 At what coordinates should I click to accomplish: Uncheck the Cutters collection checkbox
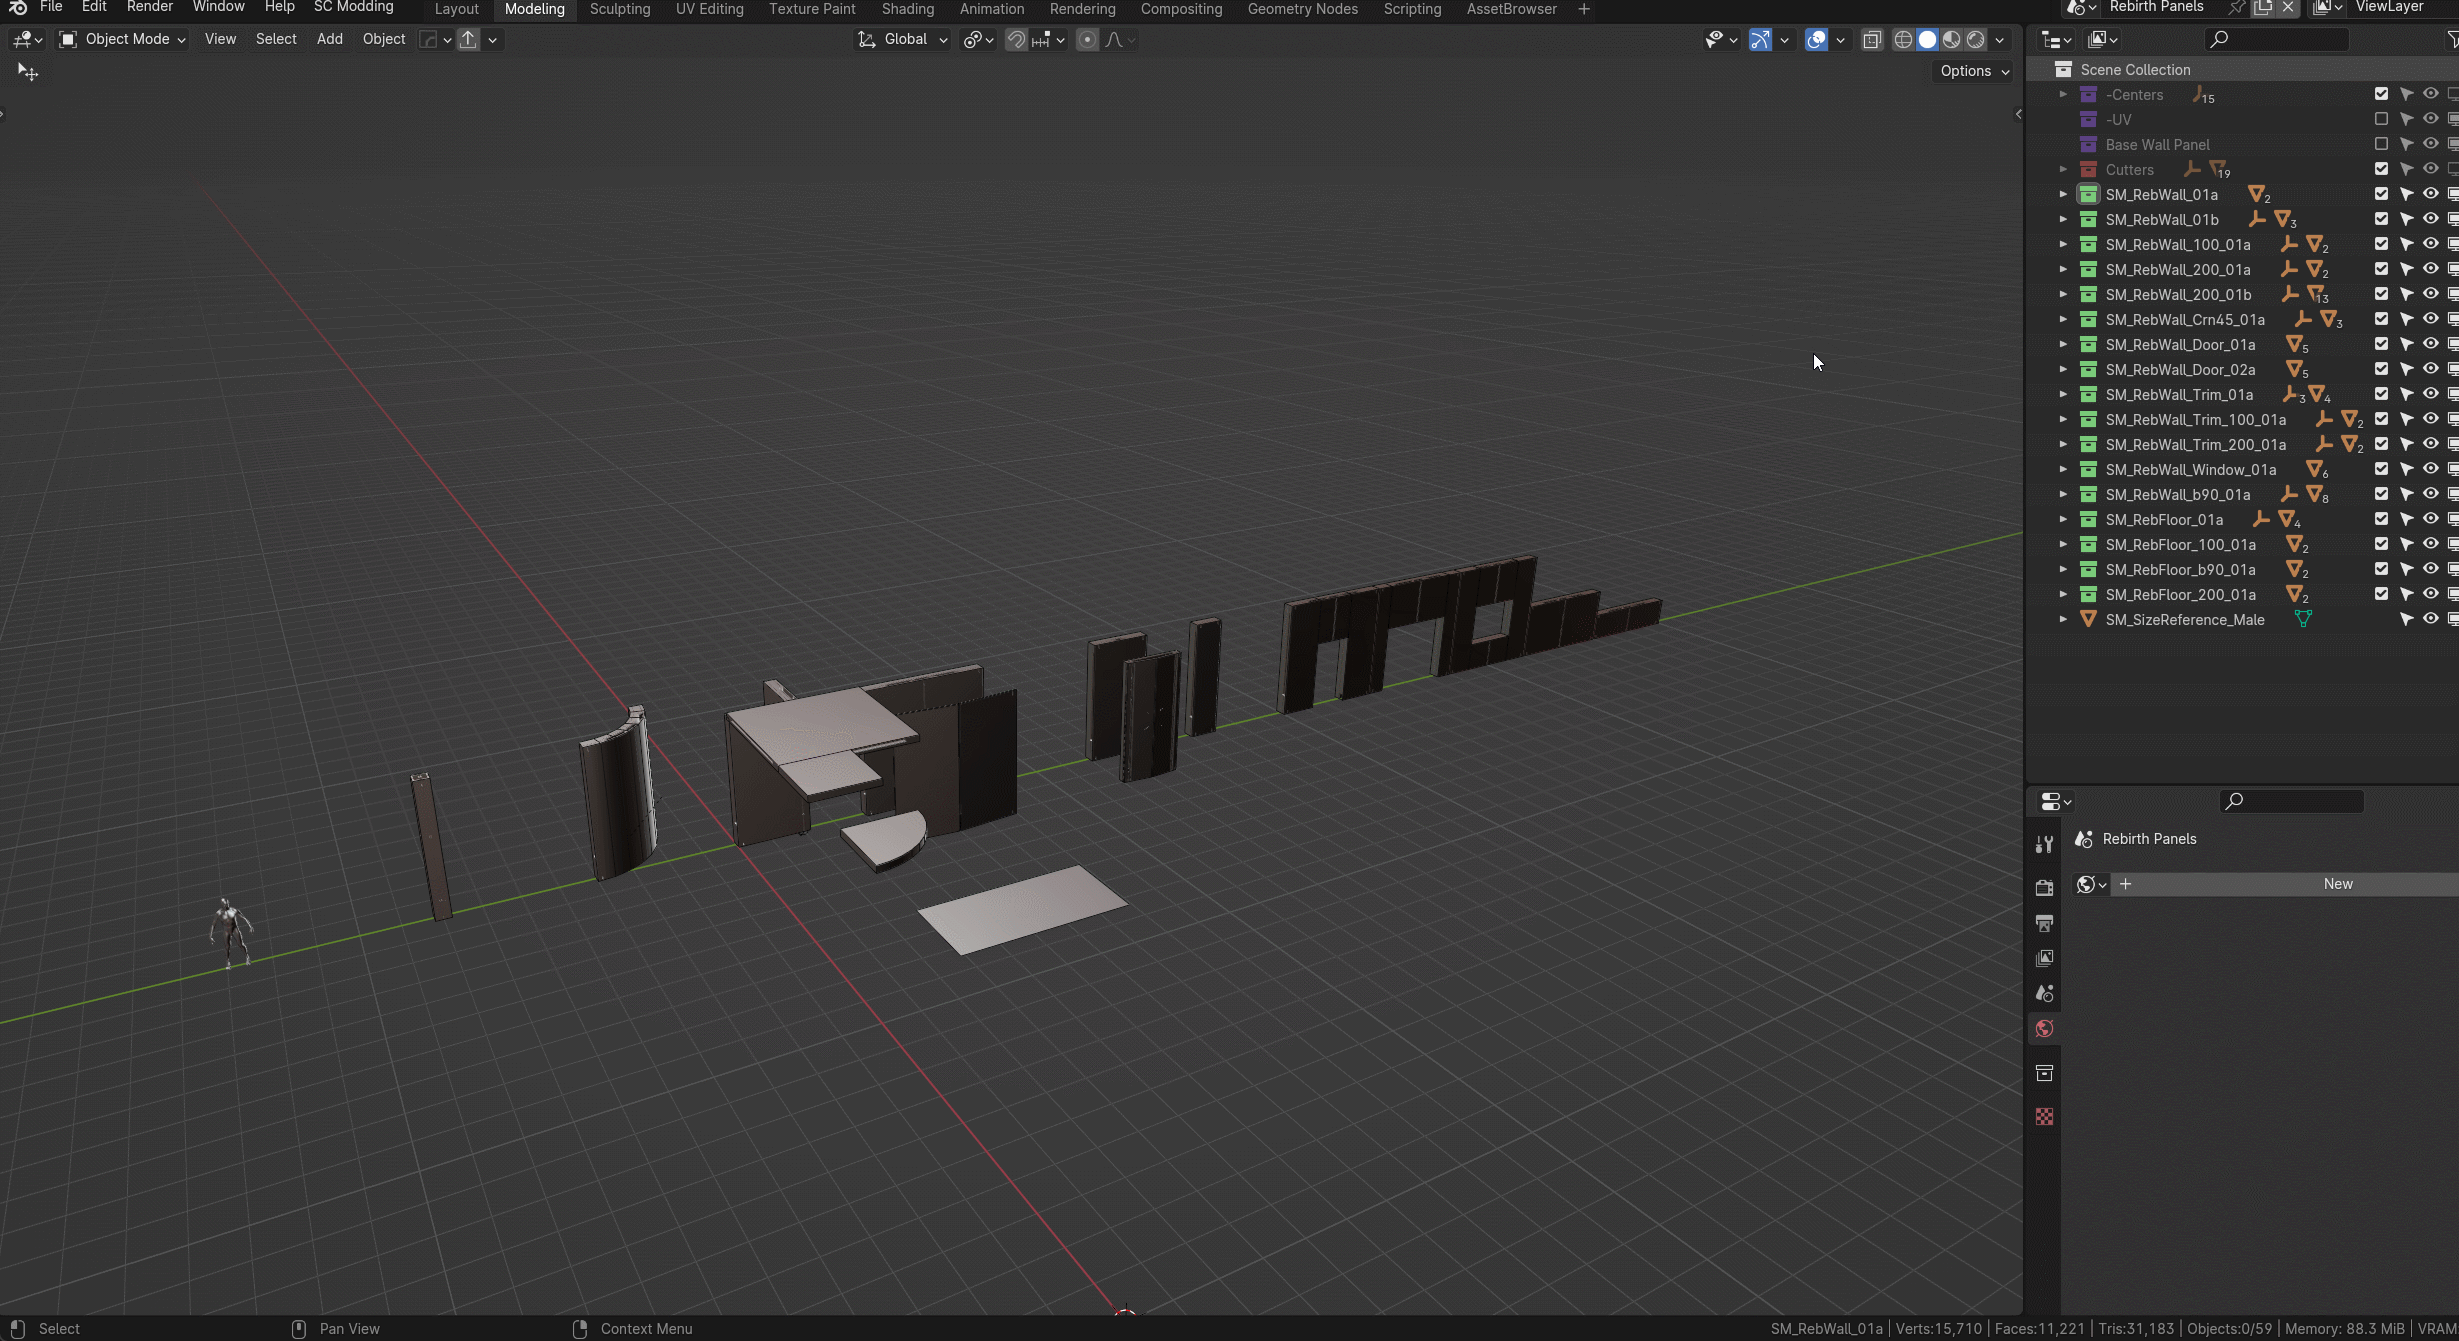[2381, 168]
